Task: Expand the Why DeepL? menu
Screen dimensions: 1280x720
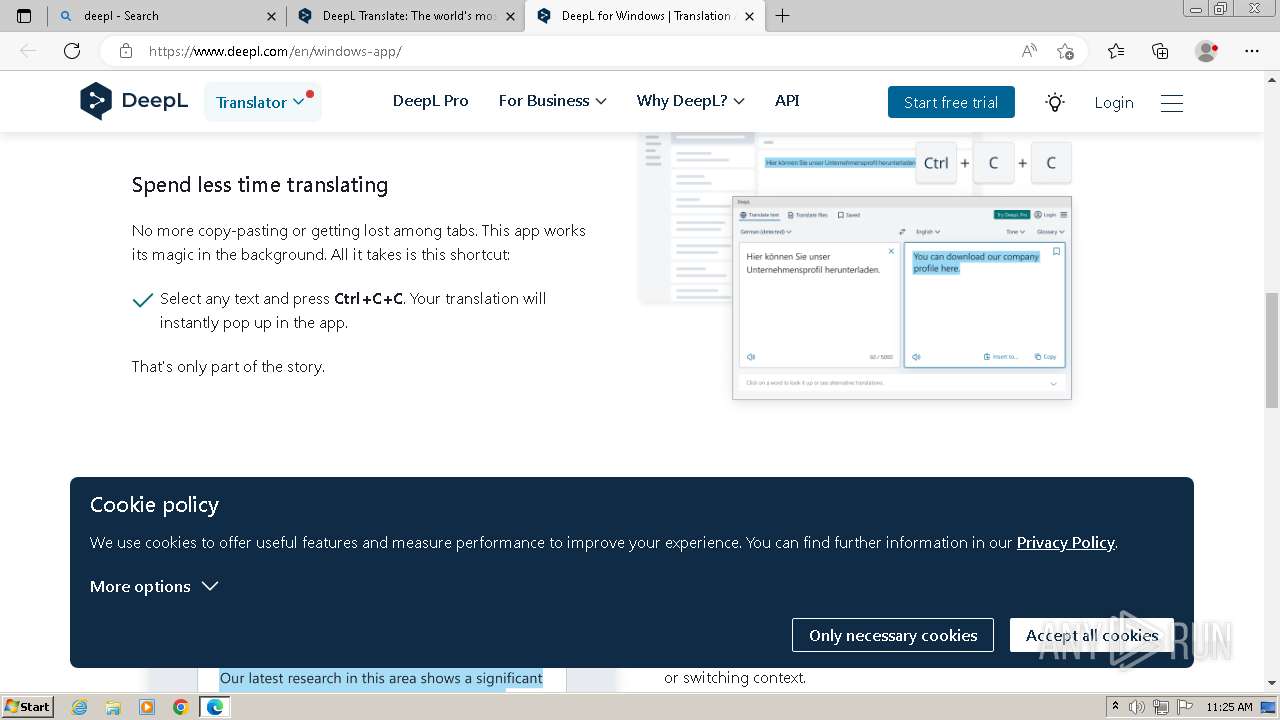Action: [x=690, y=101]
